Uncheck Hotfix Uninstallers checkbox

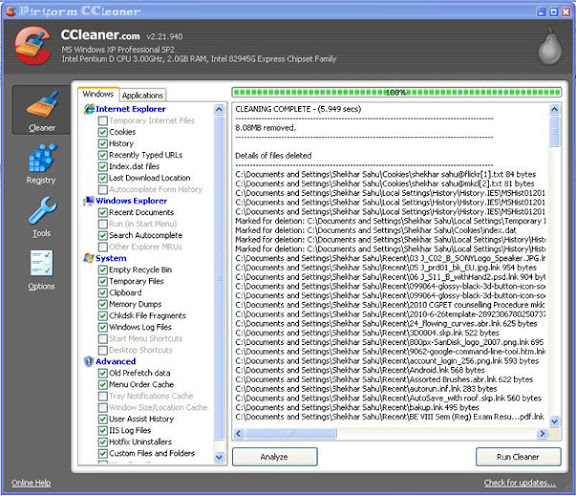click(103, 442)
